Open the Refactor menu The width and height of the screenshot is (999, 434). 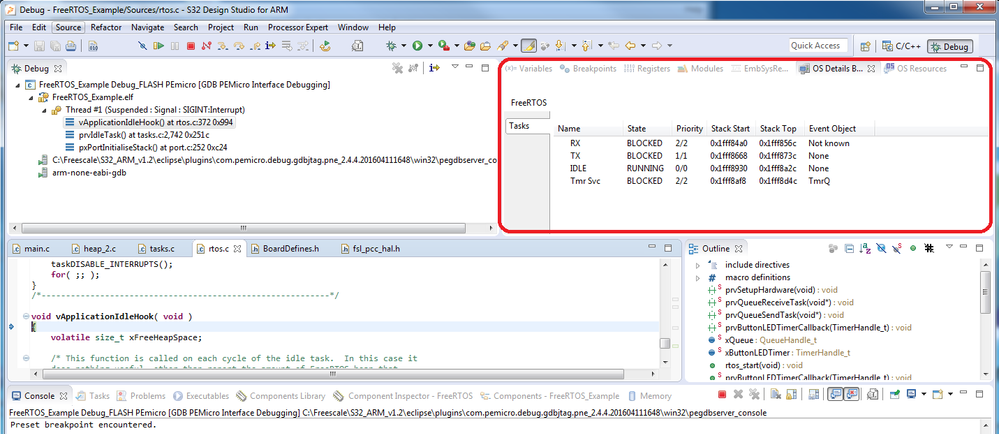(x=106, y=27)
